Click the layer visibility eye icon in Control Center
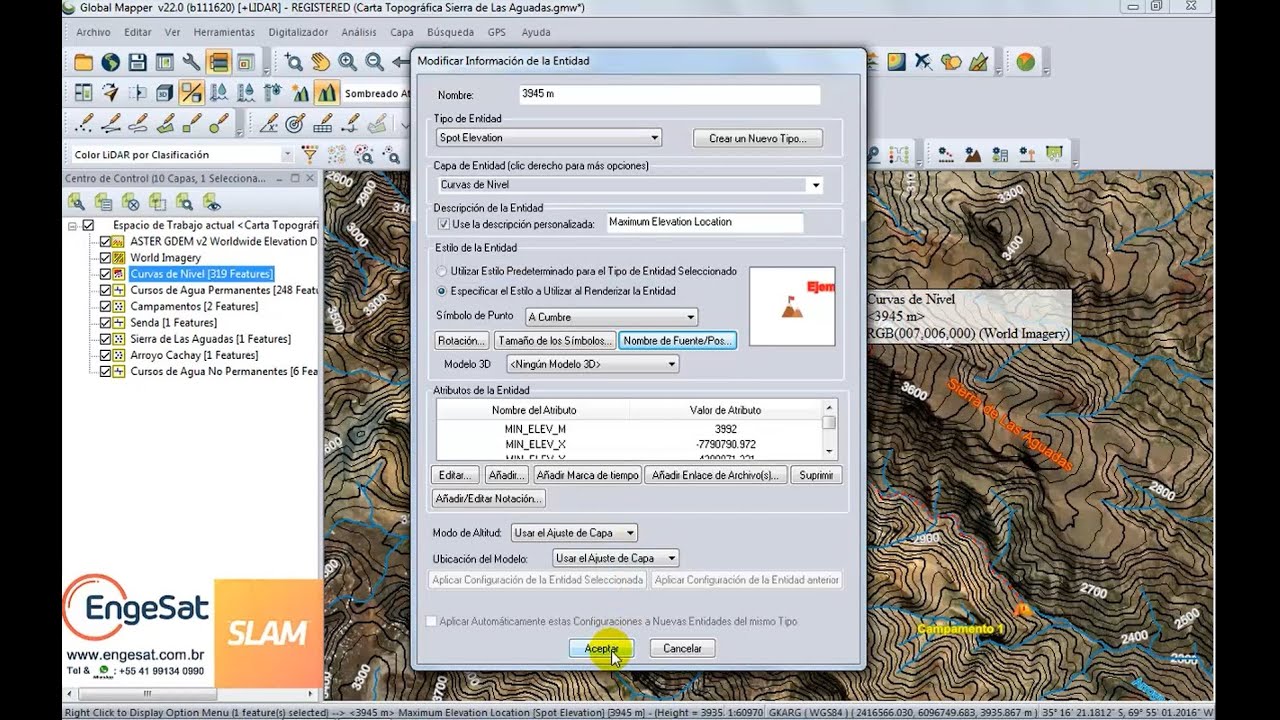Image resolution: width=1280 pixels, height=720 pixels. click(x=211, y=202)
